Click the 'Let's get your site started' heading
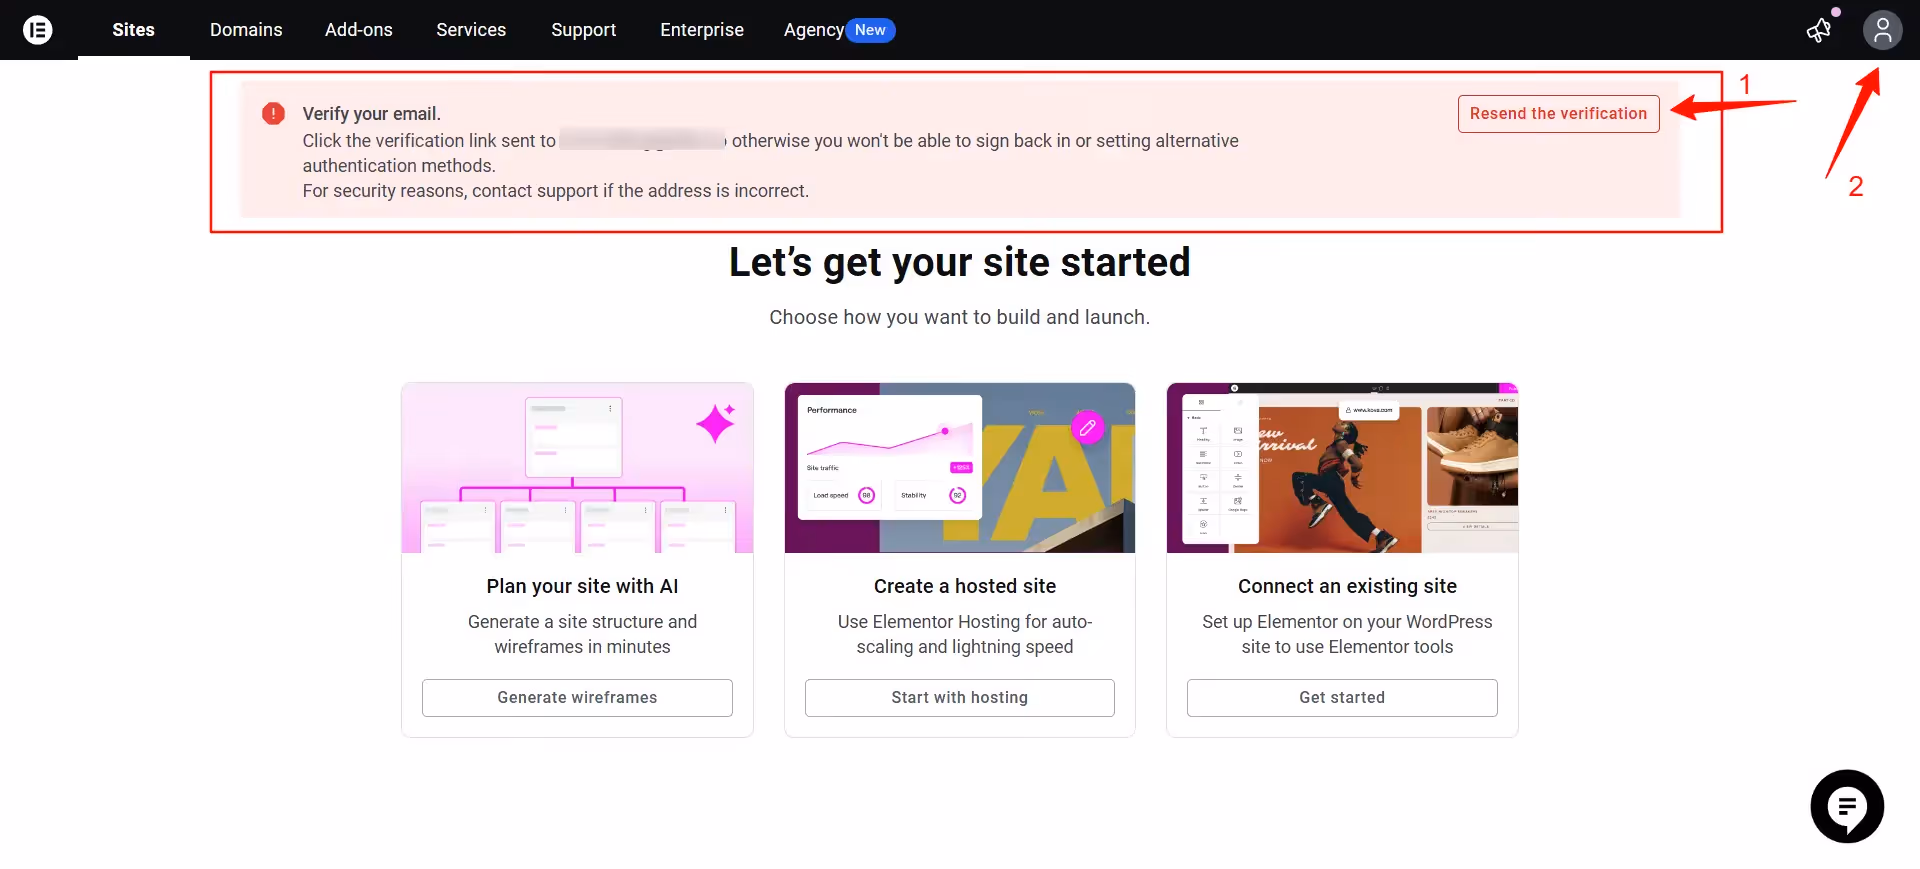 click(x=960, y=262)
